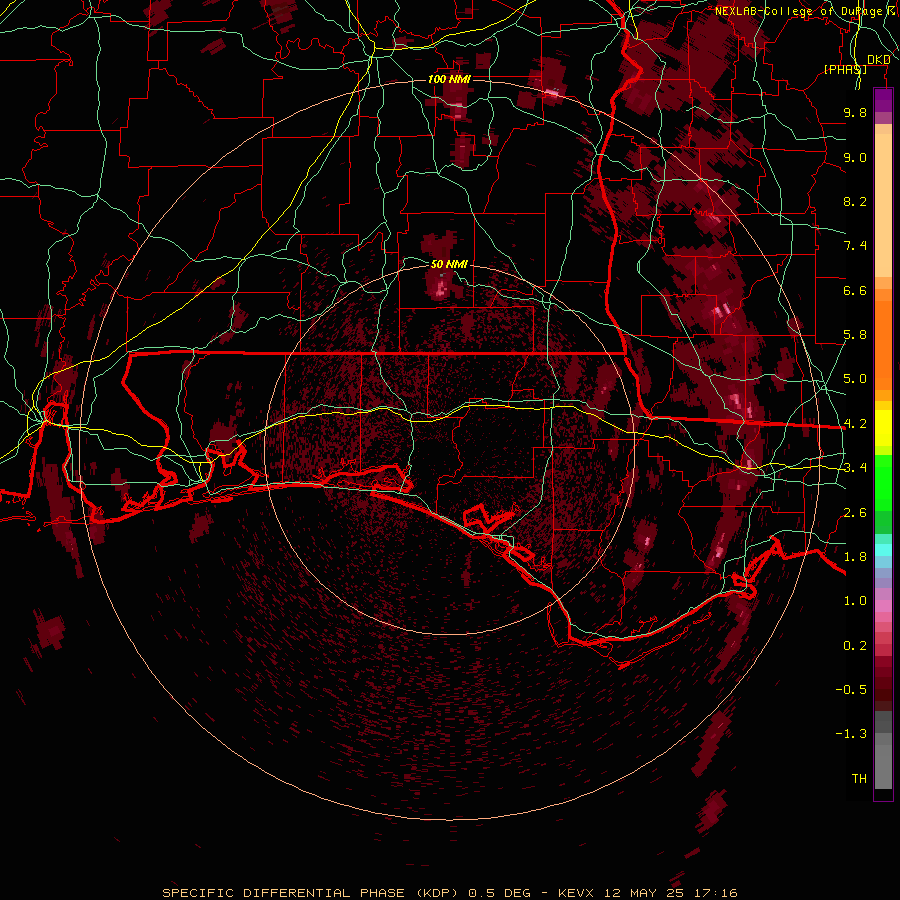
Task: Click the 8.2 value on the color scale
Action: pyautogui.click(x=855, y=201)
